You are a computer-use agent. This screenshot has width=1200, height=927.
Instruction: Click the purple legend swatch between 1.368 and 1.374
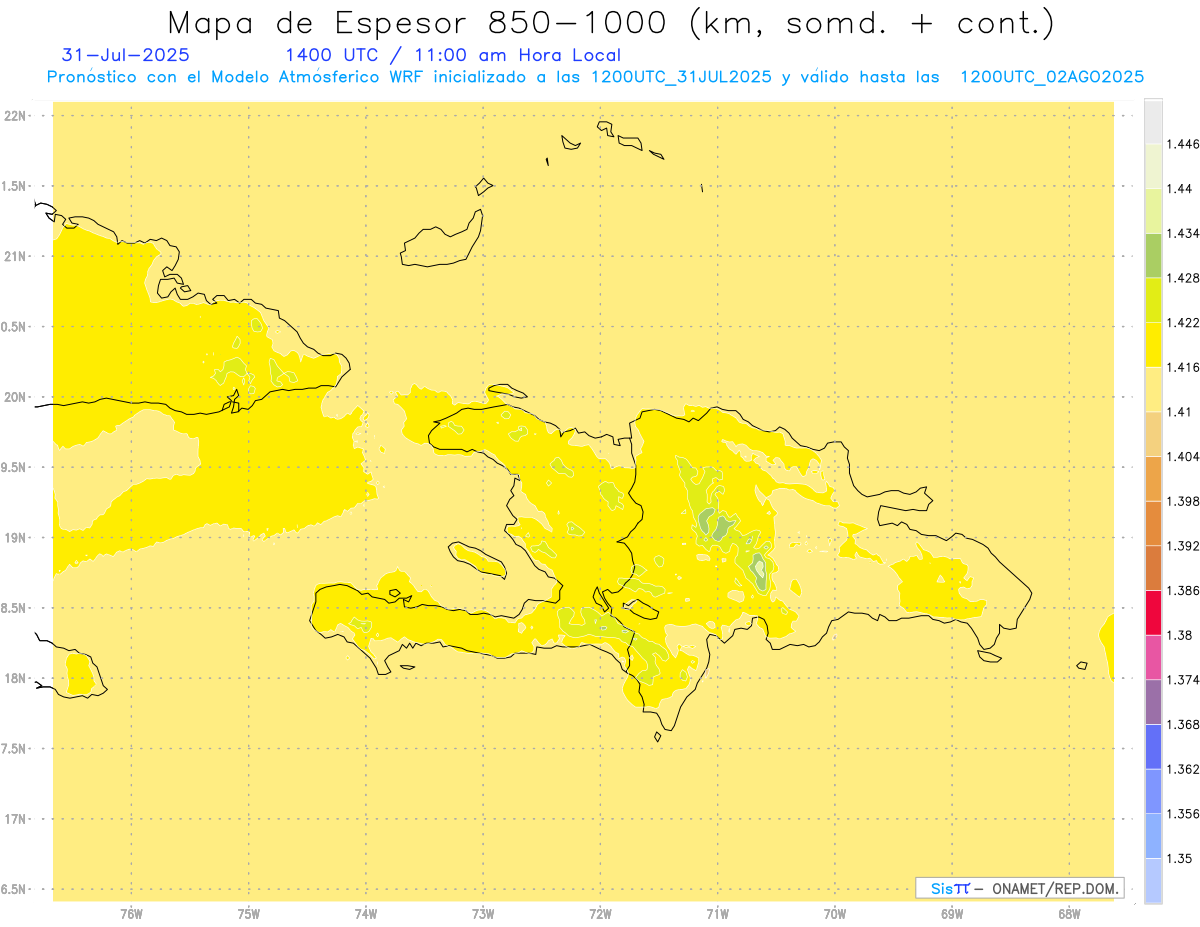pos(1153,702)
